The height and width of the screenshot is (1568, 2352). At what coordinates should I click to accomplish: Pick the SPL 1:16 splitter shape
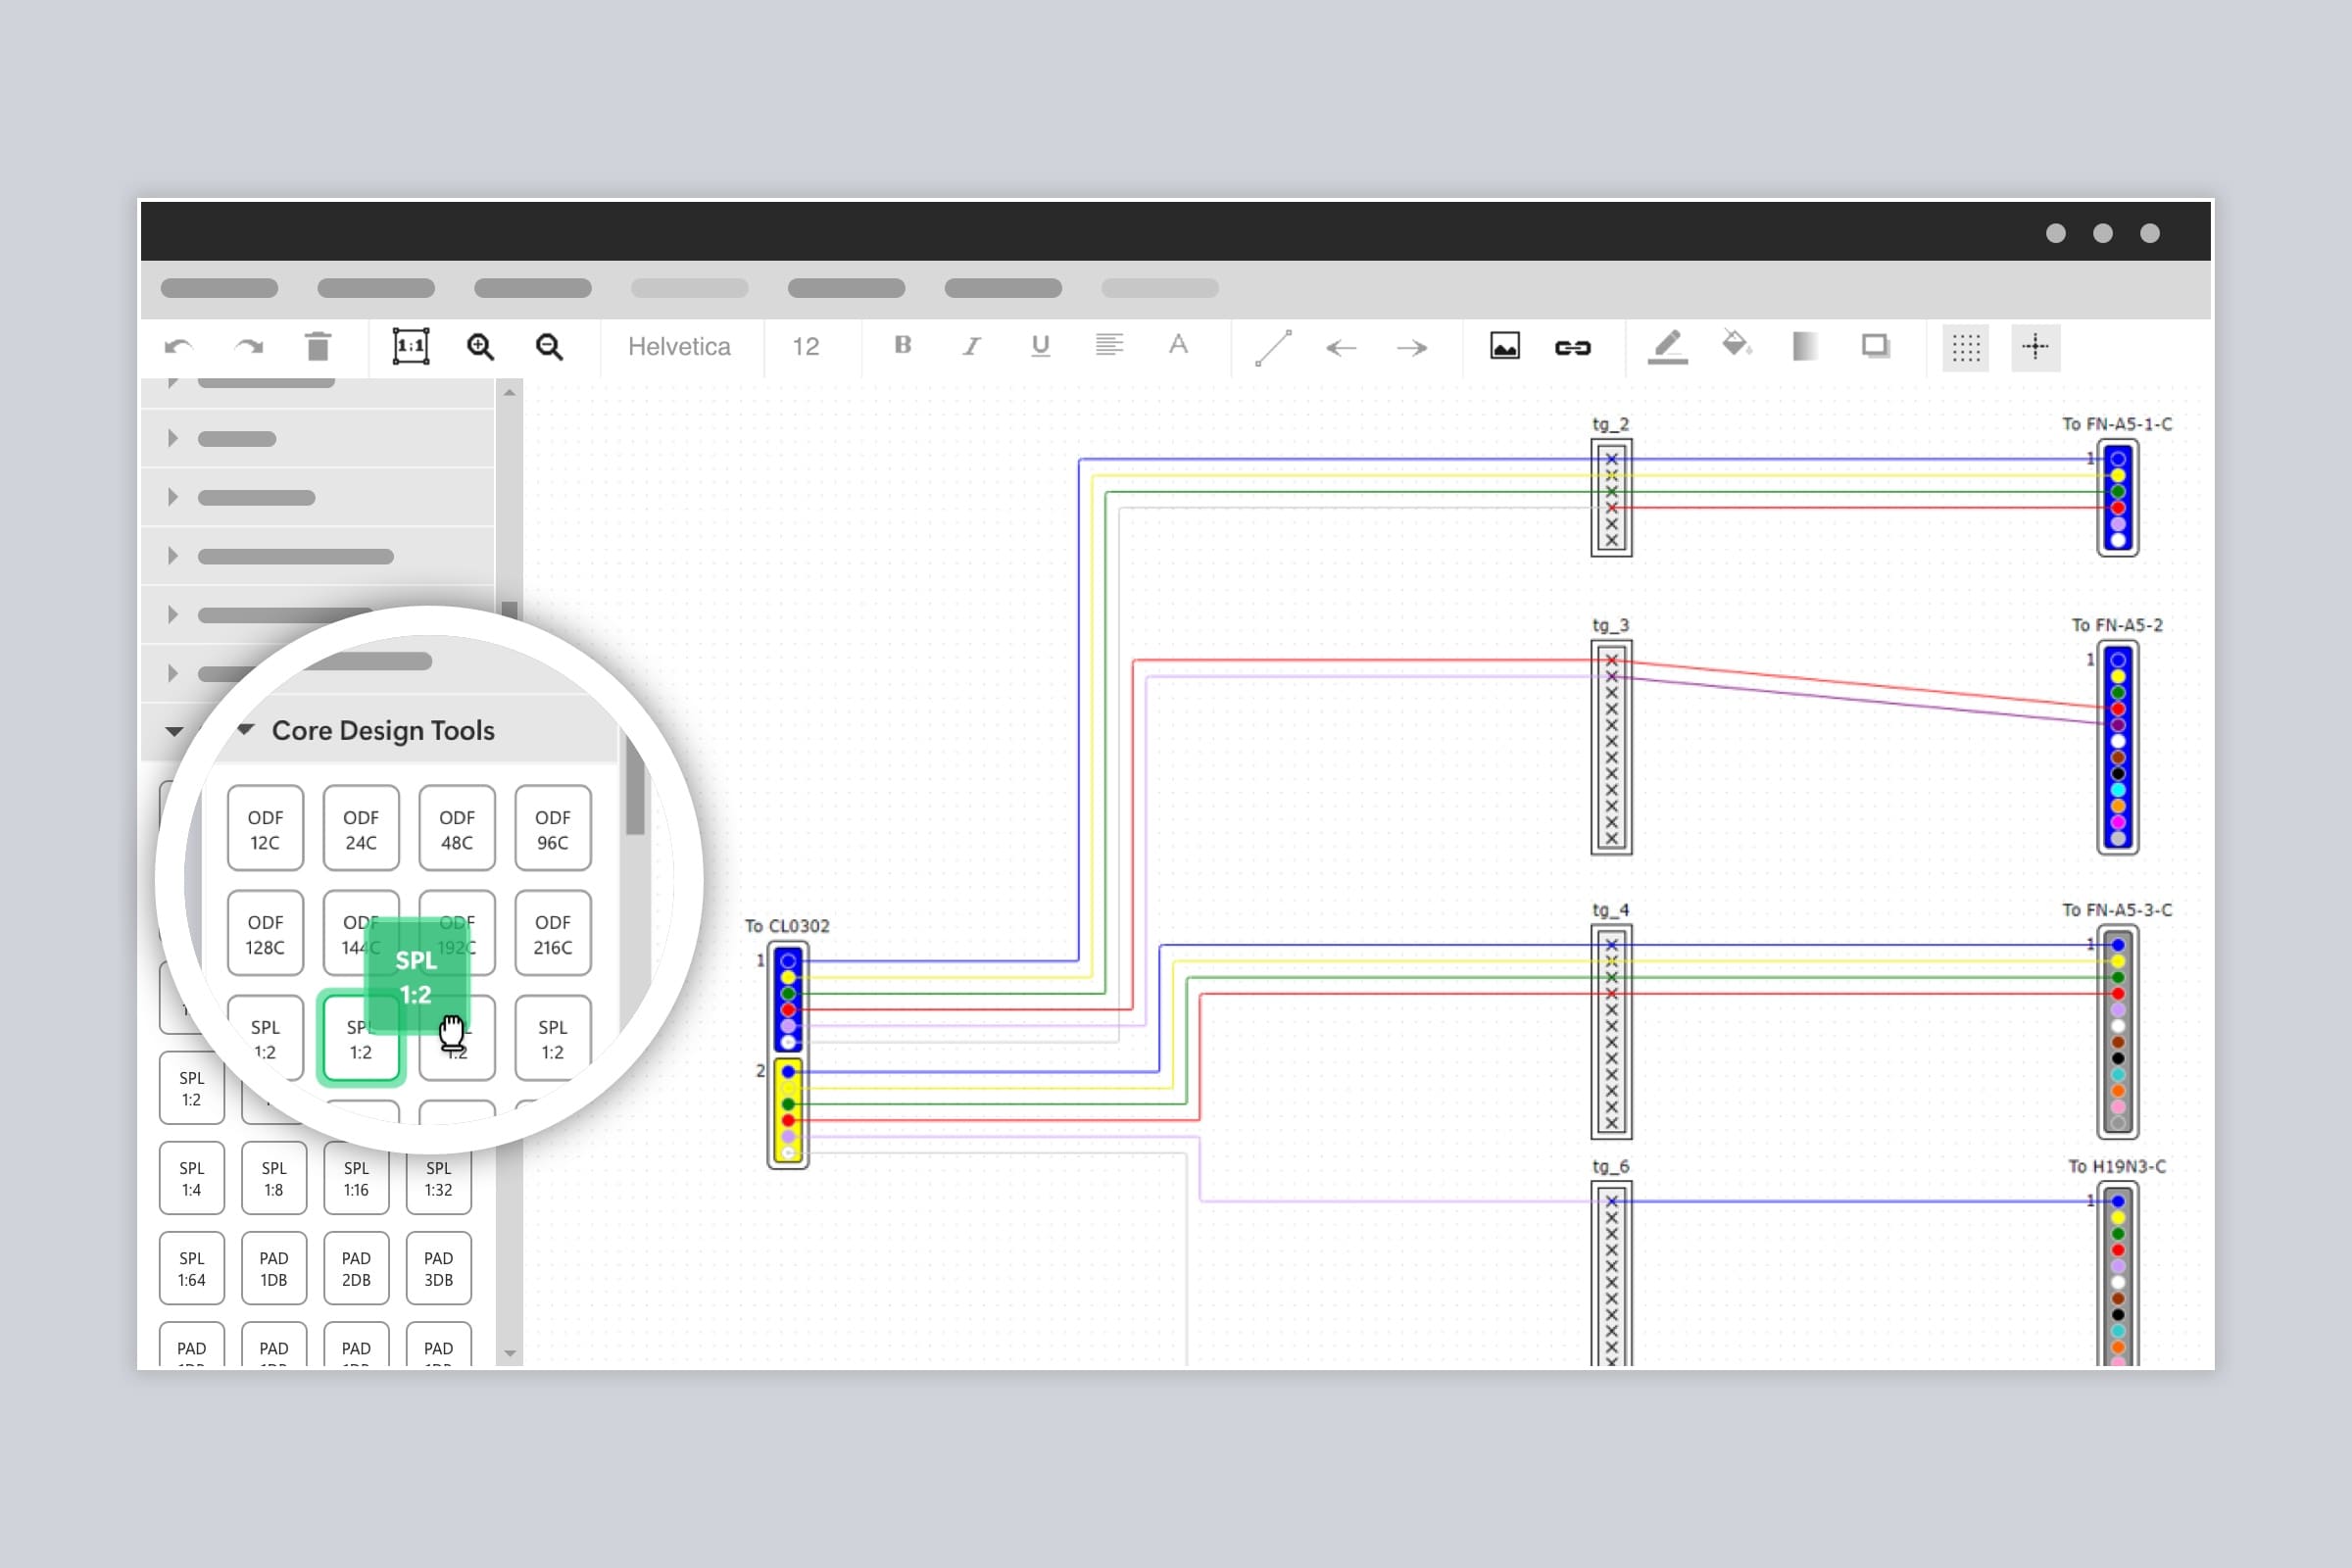356,1178
